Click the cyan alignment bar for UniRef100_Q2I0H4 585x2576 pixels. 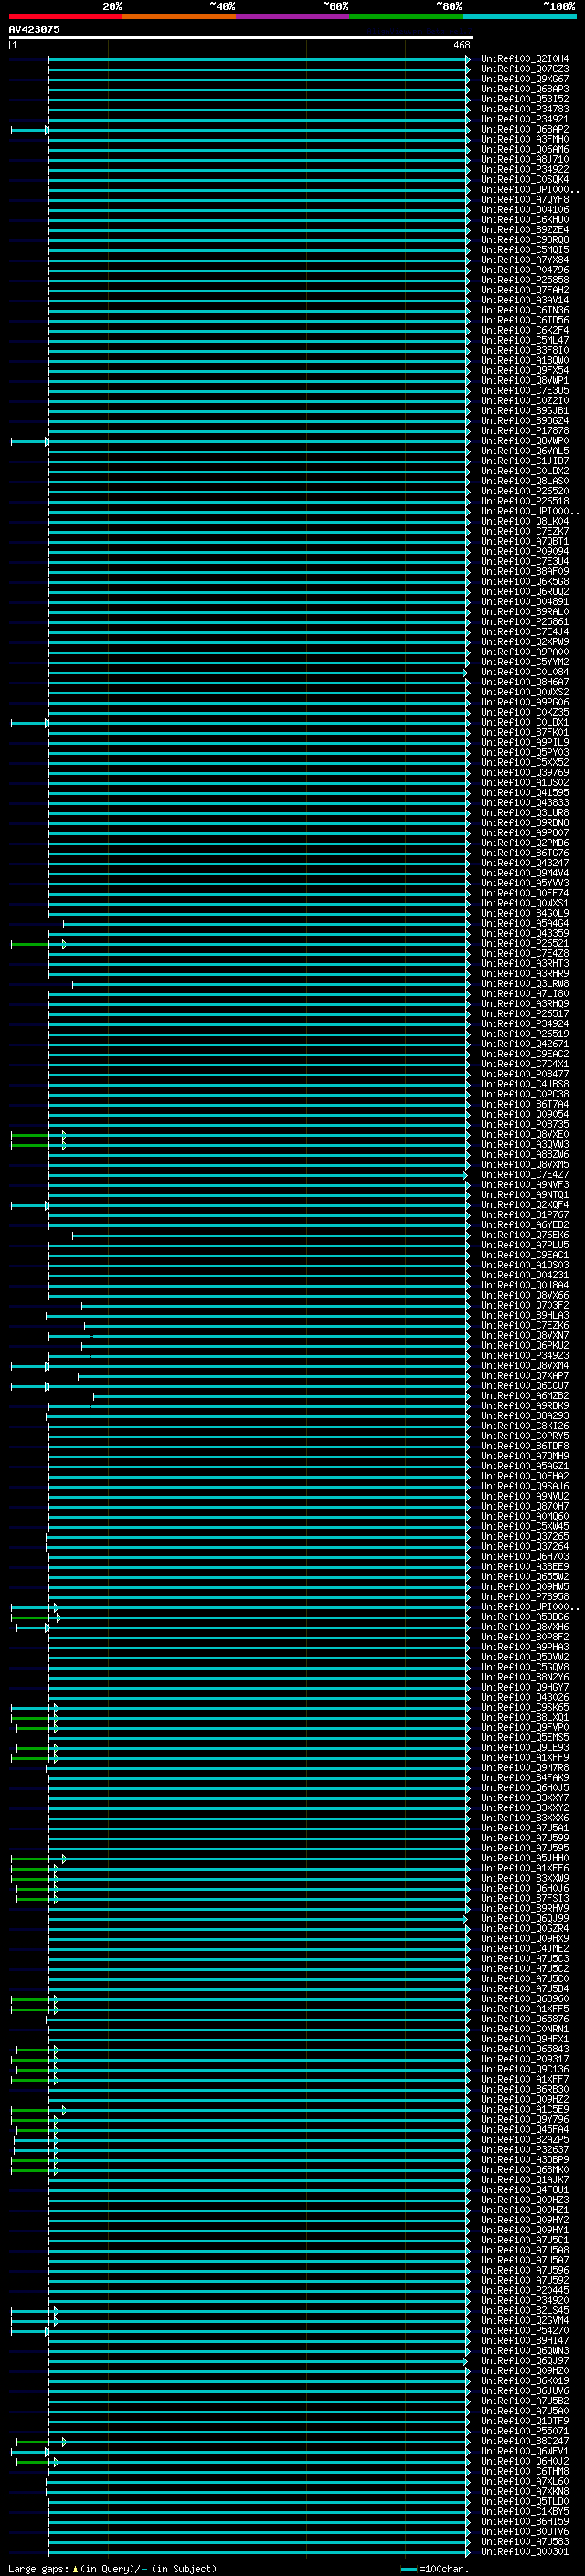point(259,59)
